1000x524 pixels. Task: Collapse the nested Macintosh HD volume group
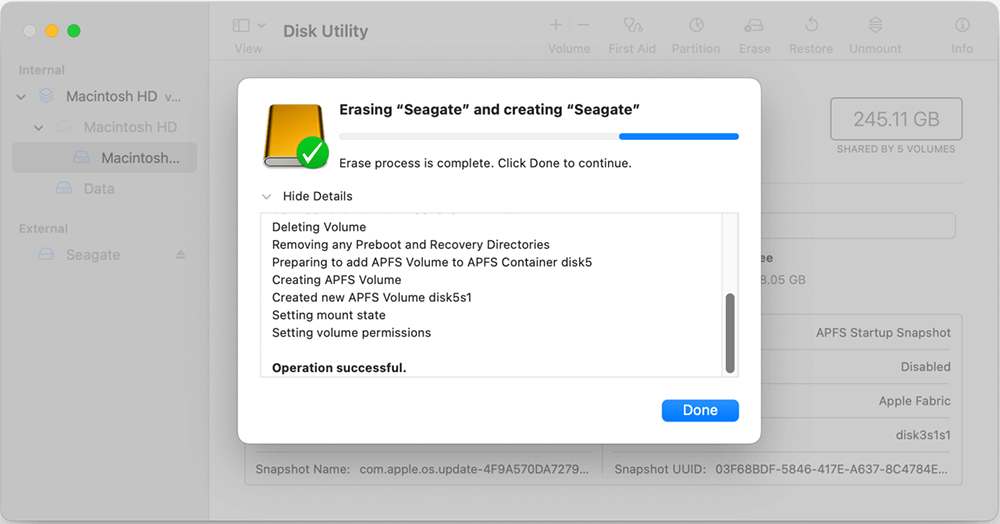(x=39, y=128)
